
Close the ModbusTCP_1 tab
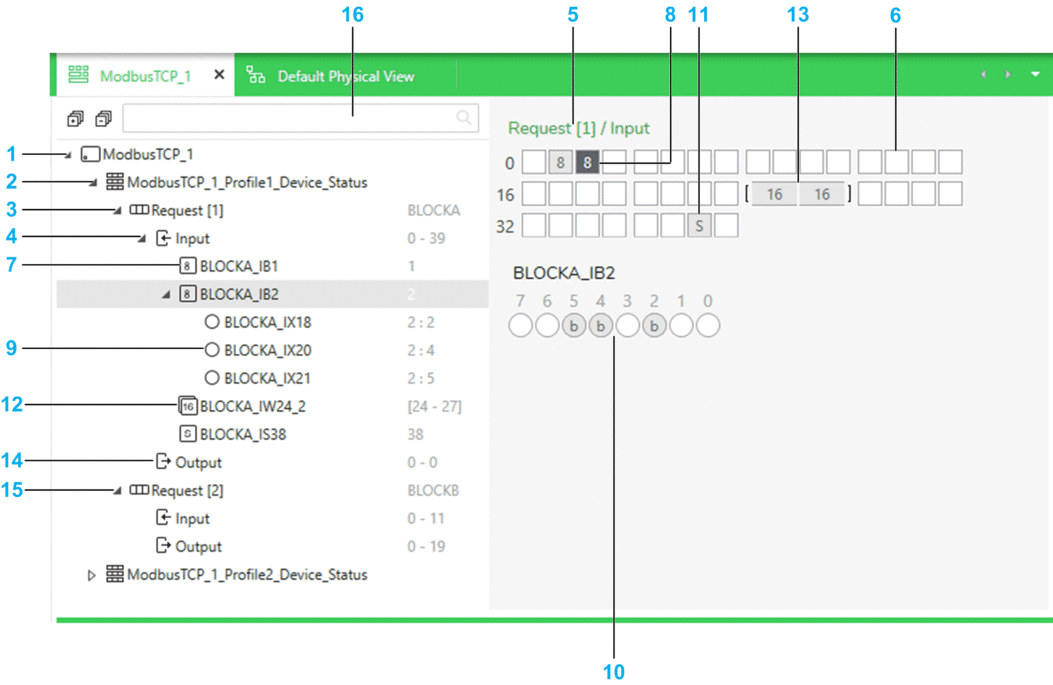tap(219, 75)
